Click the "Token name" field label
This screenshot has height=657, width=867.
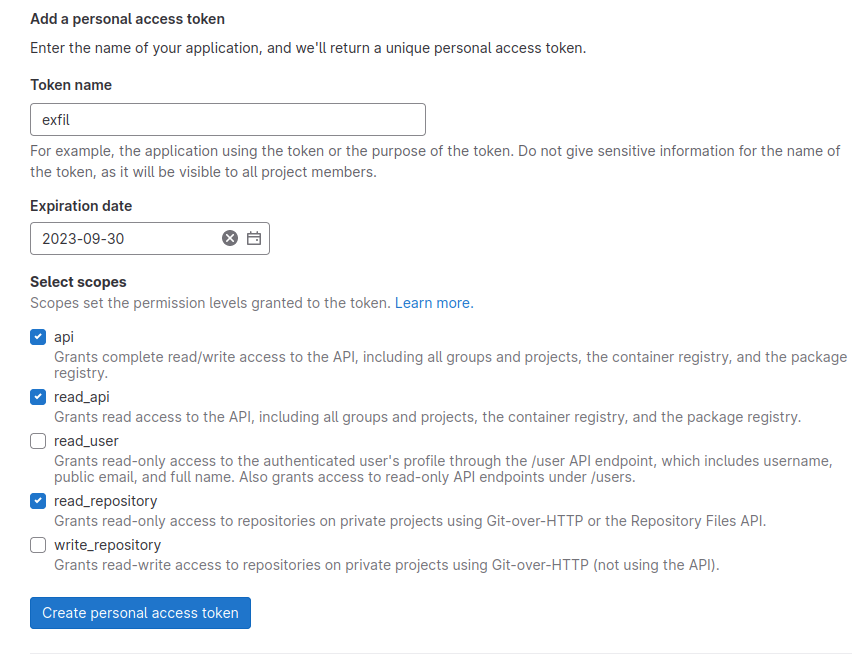point(71,85)
